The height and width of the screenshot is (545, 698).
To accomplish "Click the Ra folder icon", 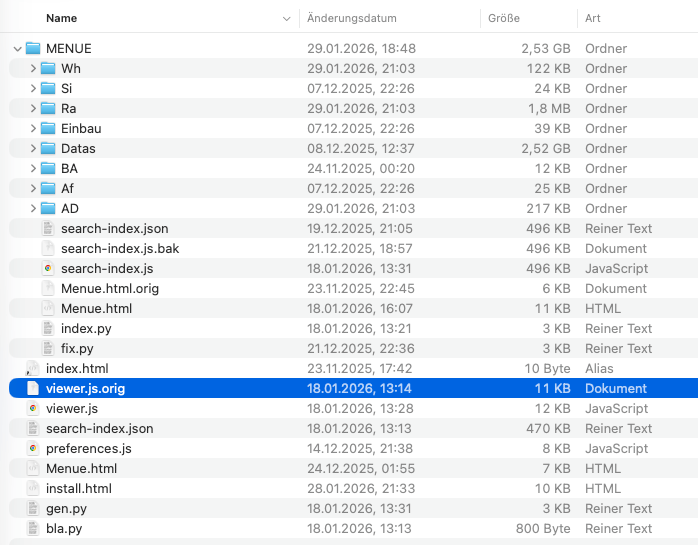I will [x=48, y=108].
